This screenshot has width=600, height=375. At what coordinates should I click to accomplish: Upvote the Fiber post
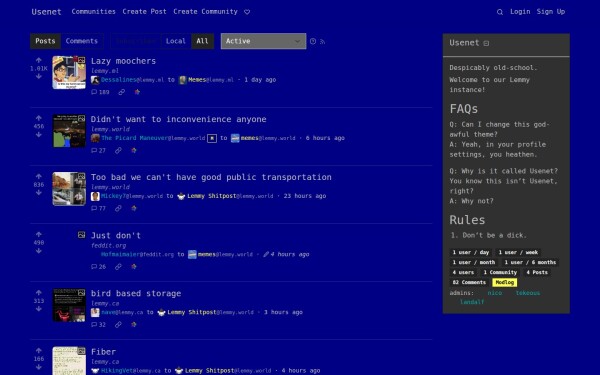pyautogui.click(x=39, y=351)
